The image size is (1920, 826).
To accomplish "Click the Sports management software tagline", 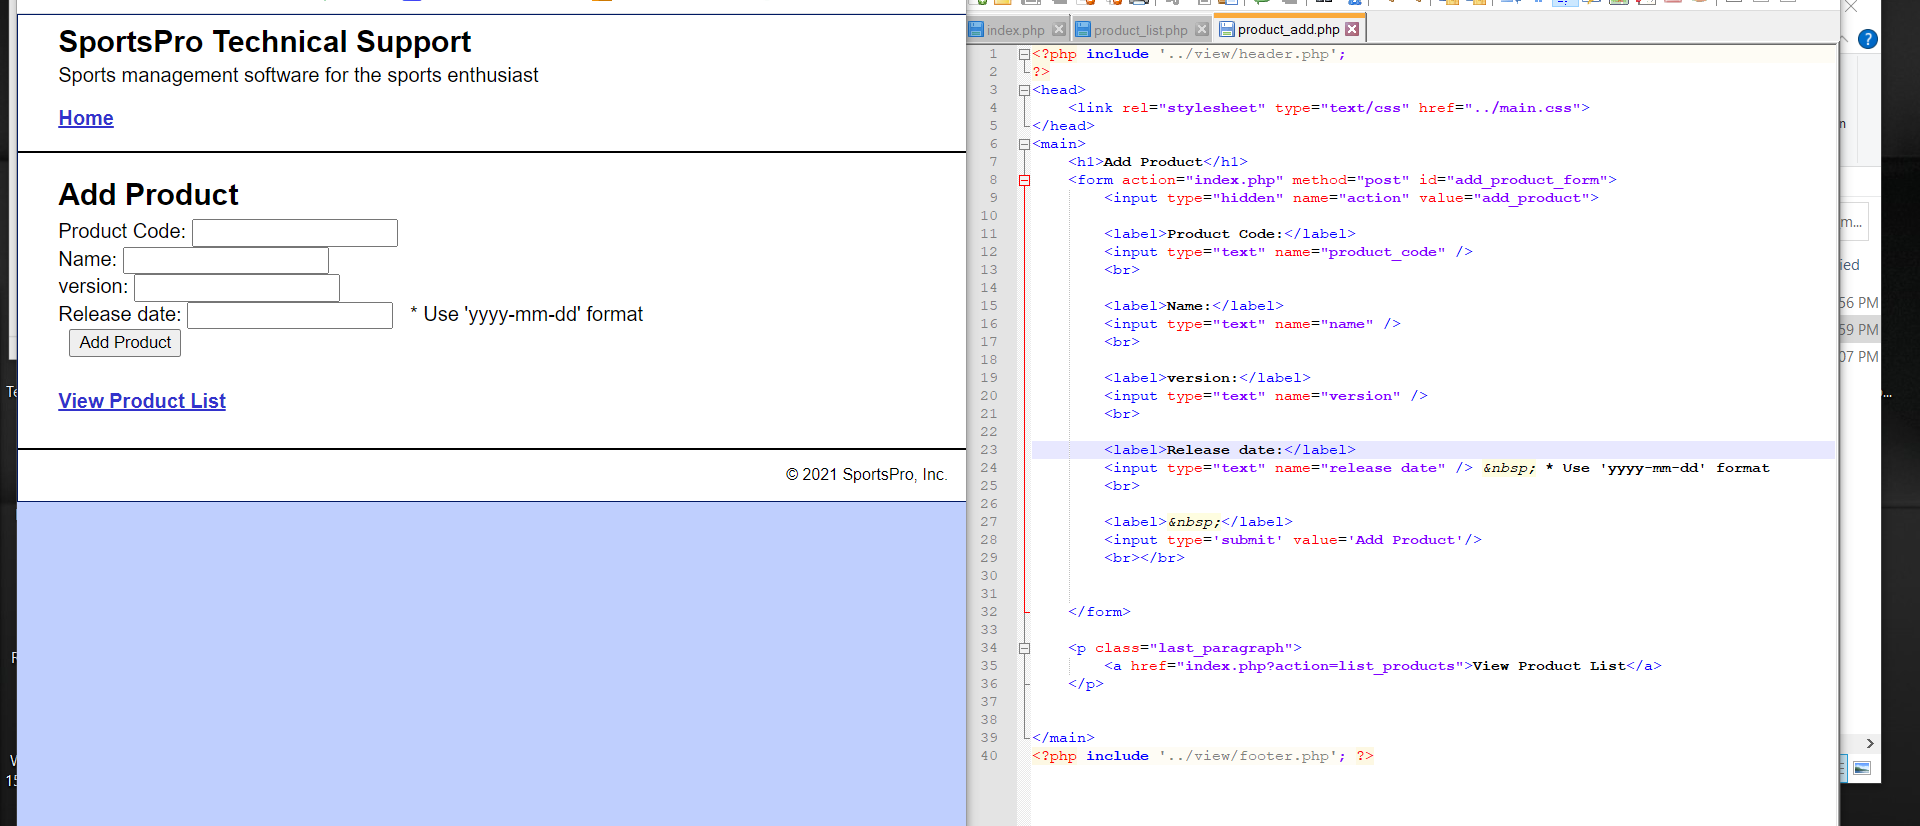I will click(298, 75).
